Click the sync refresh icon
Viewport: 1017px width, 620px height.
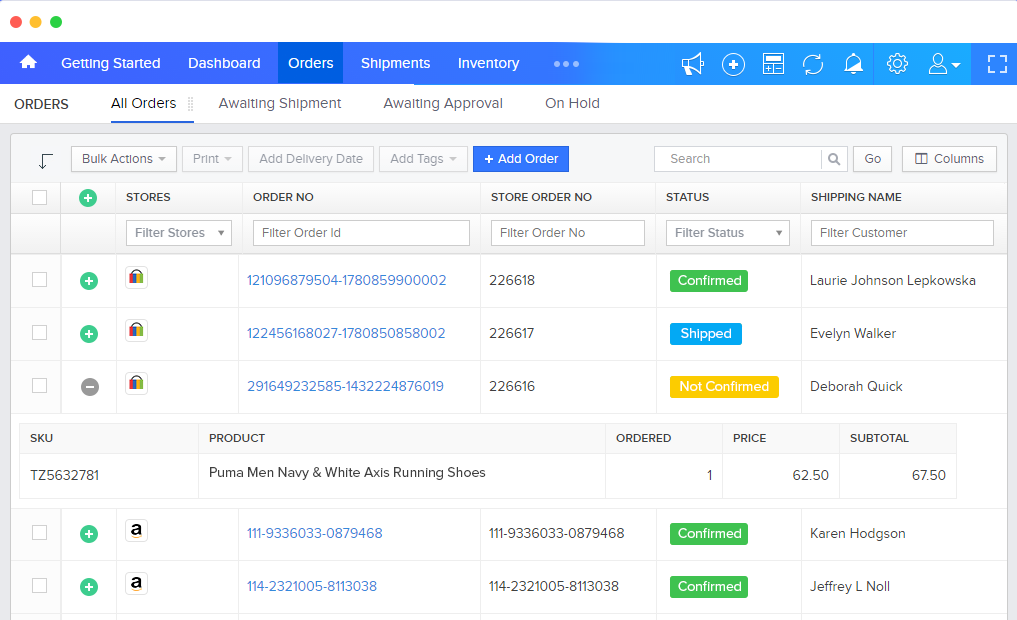coord(813,64)
